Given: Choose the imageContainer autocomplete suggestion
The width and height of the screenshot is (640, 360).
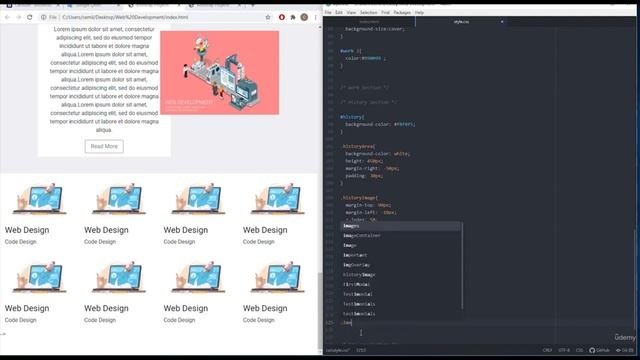Looking at the screenshot, I should coord(401,236).
